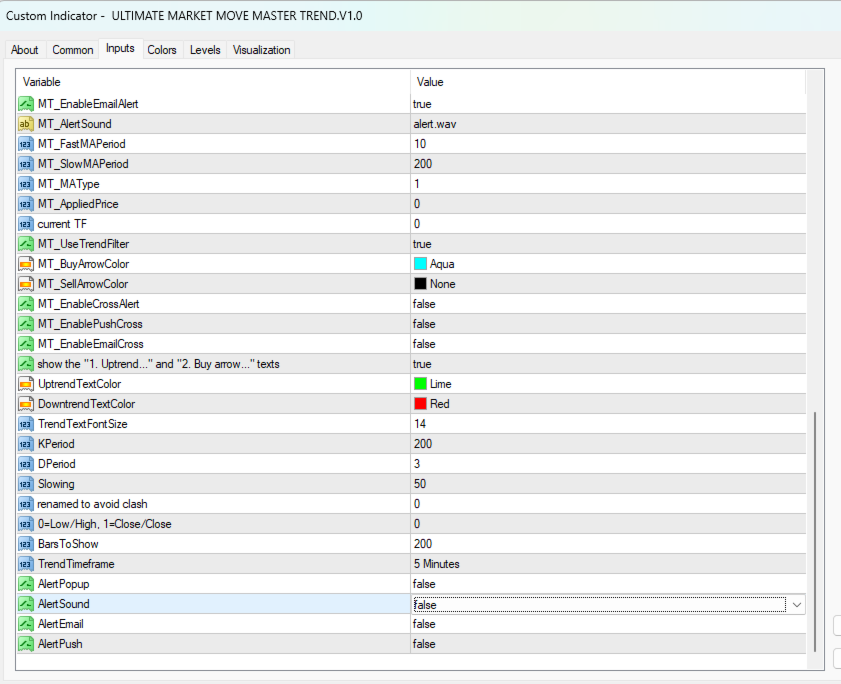Click the MT_EnableEmailAlert boolean icon

pos(26,104)
